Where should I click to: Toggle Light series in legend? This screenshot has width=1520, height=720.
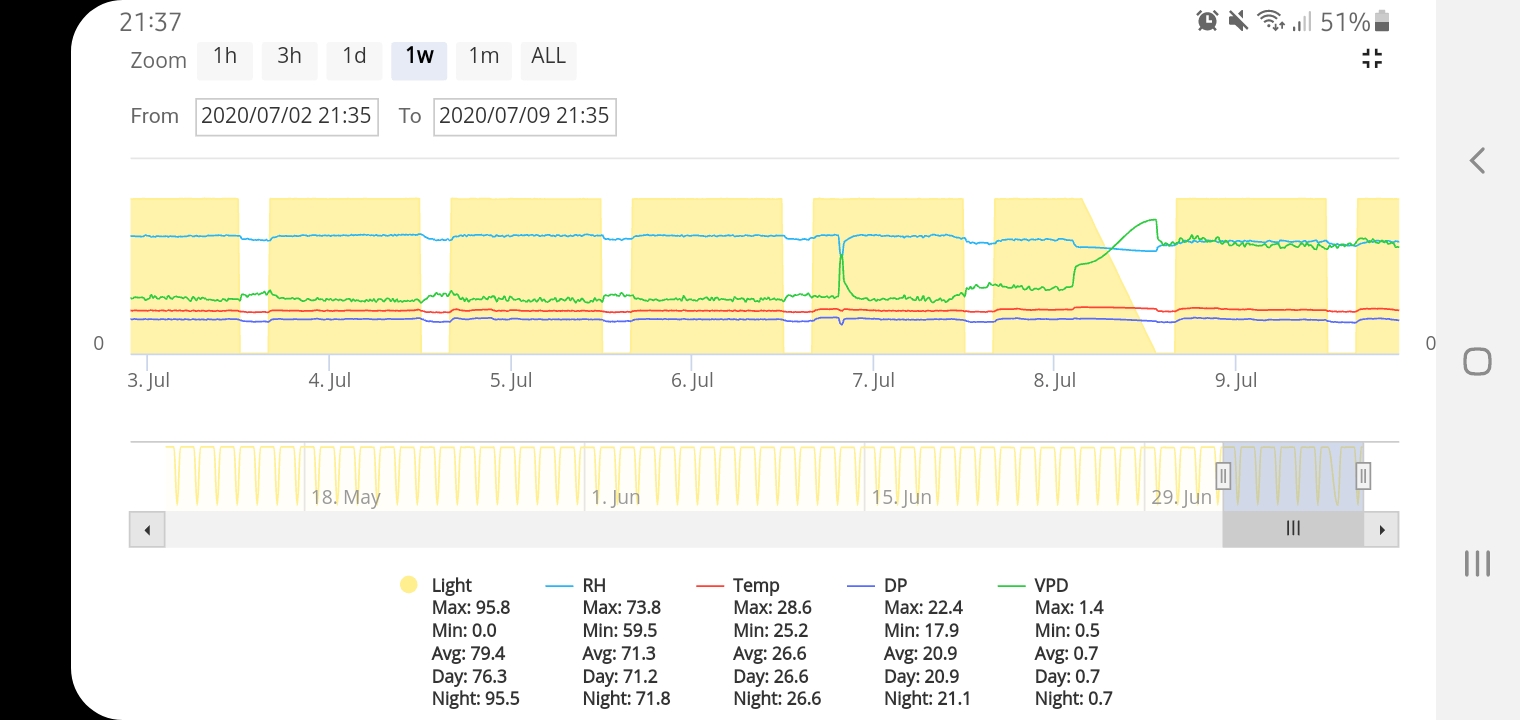[451, 585]
